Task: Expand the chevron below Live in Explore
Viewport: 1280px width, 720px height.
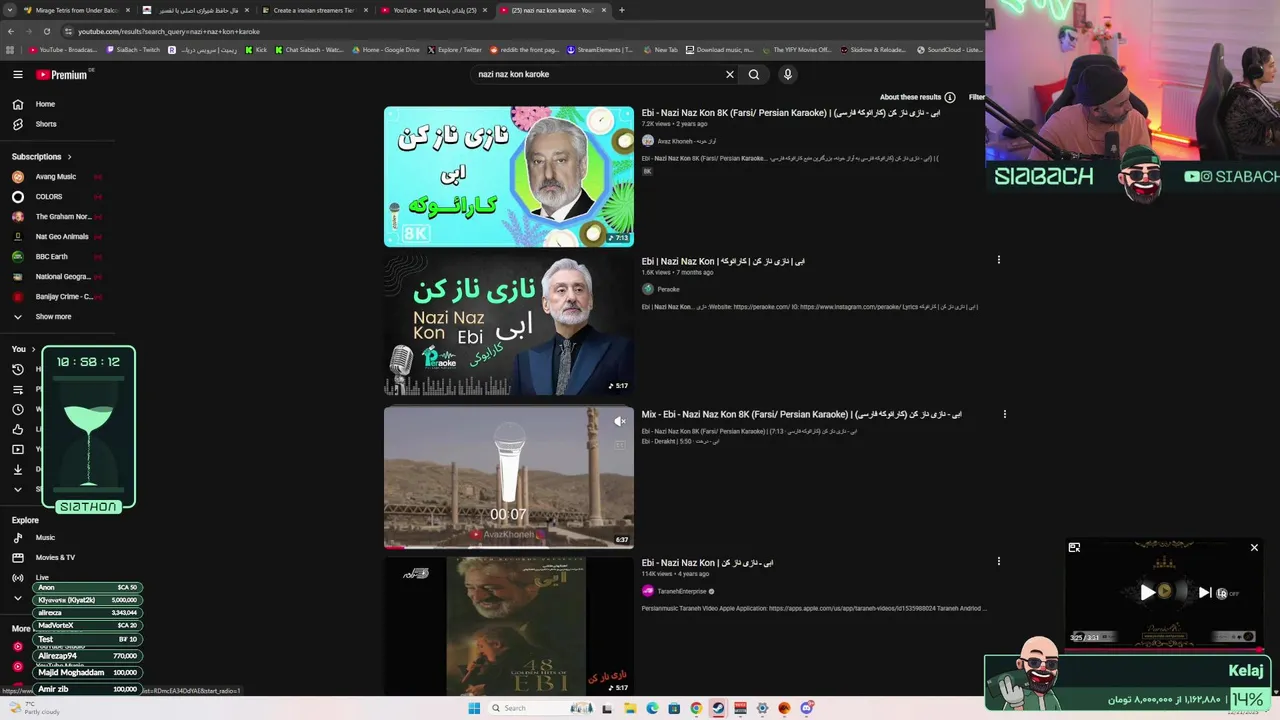Action: tap(18, 598)
